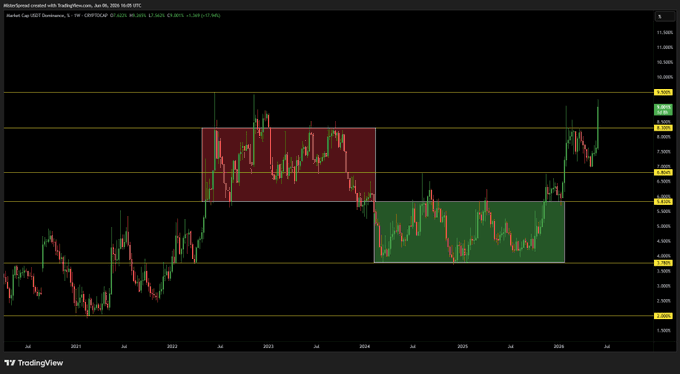This screenshot has height=374, width=680.
Task: Click the 2025 label on time axis
Action: pos(463,346)
